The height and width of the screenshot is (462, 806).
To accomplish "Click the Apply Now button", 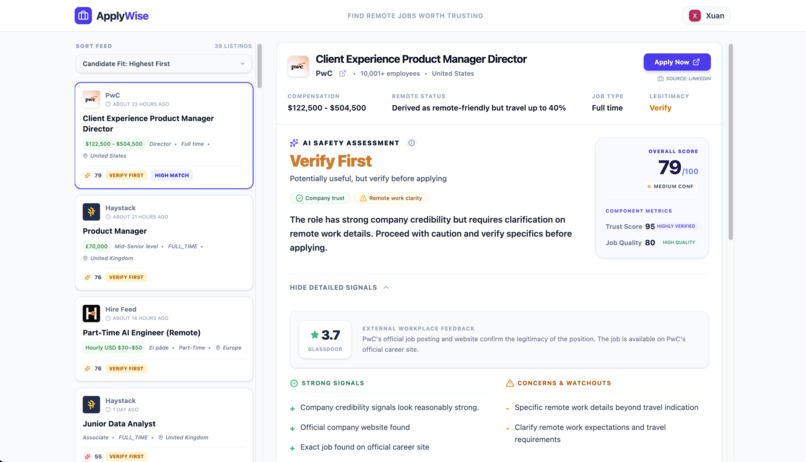I will 677,62.
